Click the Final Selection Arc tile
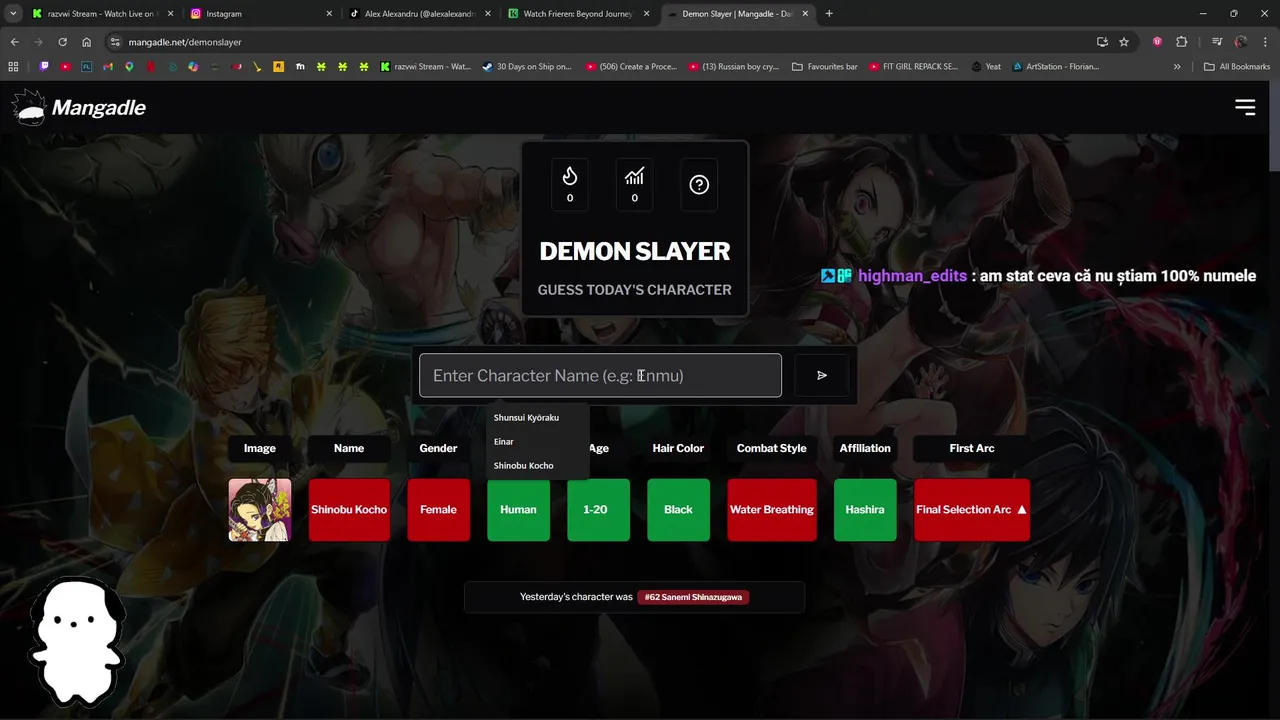The width and height of the screenshot is (1280, 720). [x=972, y=510]
